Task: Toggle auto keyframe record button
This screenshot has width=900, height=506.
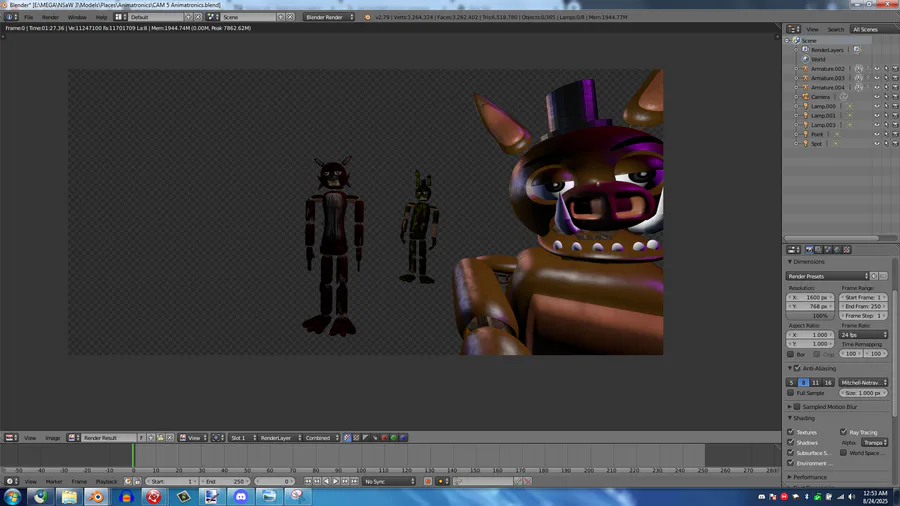Action: click(x=428, y=481)
